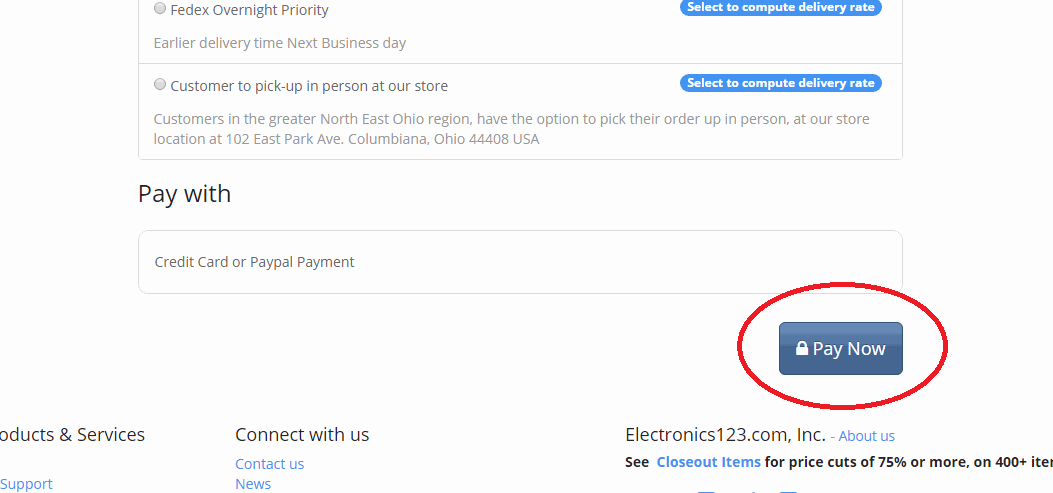This screenshot has height=493, width=1053.
Task: Click the Next Business day delivery note
Action: [279, 43]
